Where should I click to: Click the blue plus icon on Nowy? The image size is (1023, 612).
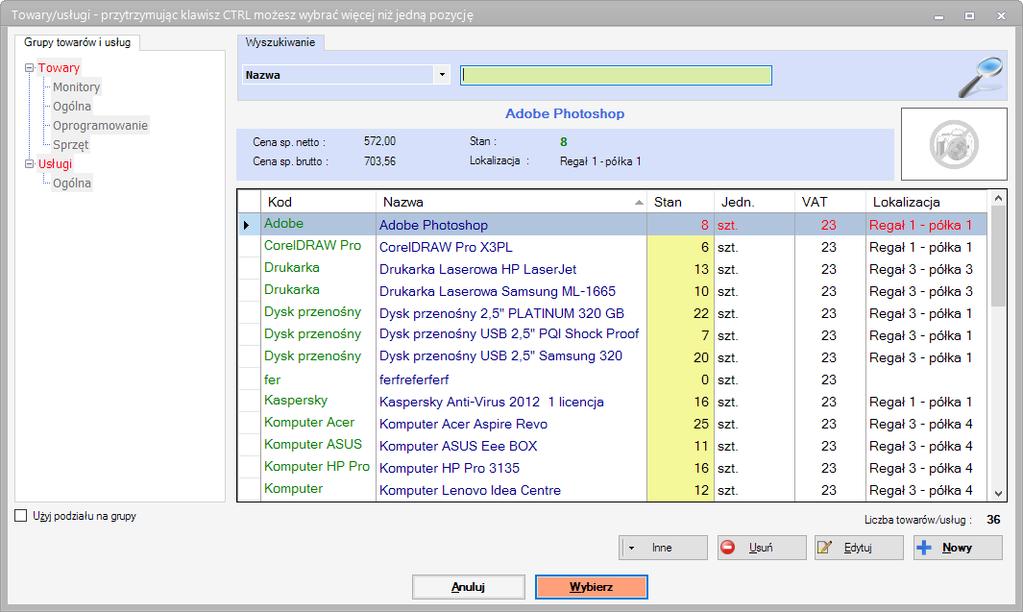point(924,547)
